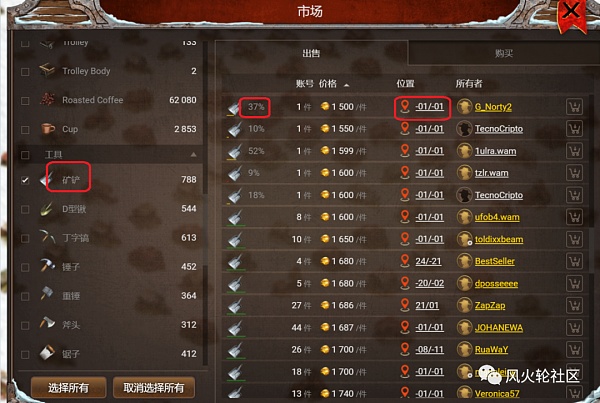Click location pin for ZapZap's listing

404,305
